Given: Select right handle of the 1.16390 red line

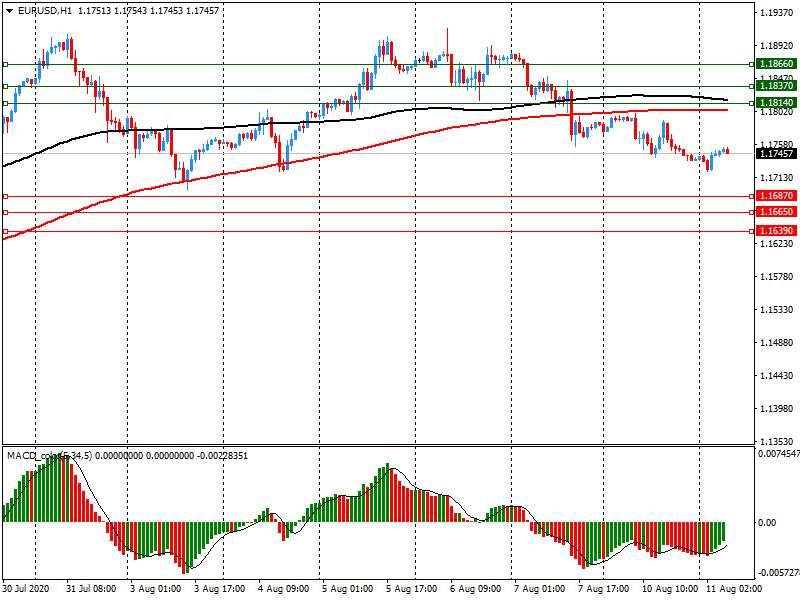Looking at the screenshot, I should (x=752, y=232).
